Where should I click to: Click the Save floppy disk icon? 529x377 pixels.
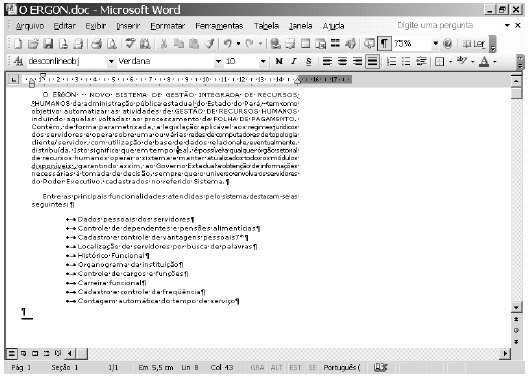coord(48,44)
